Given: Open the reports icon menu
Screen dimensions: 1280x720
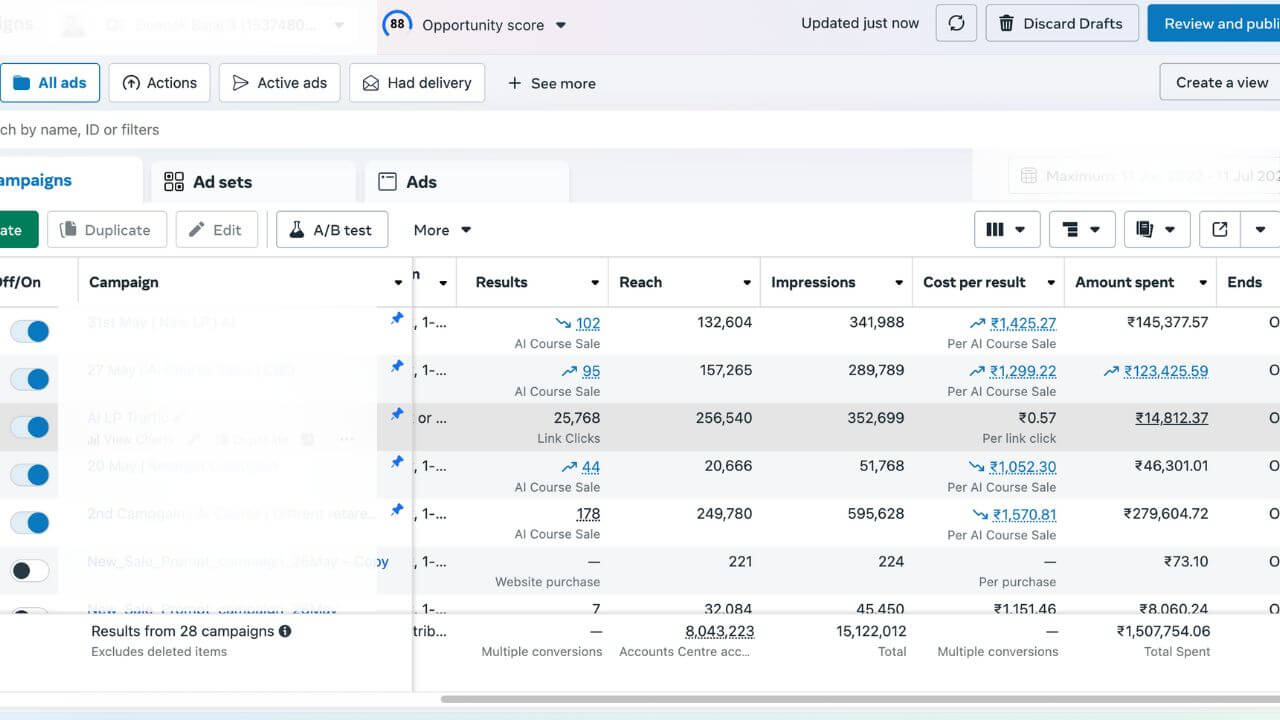Looking at the screenshot, I should coord(1156,230).
